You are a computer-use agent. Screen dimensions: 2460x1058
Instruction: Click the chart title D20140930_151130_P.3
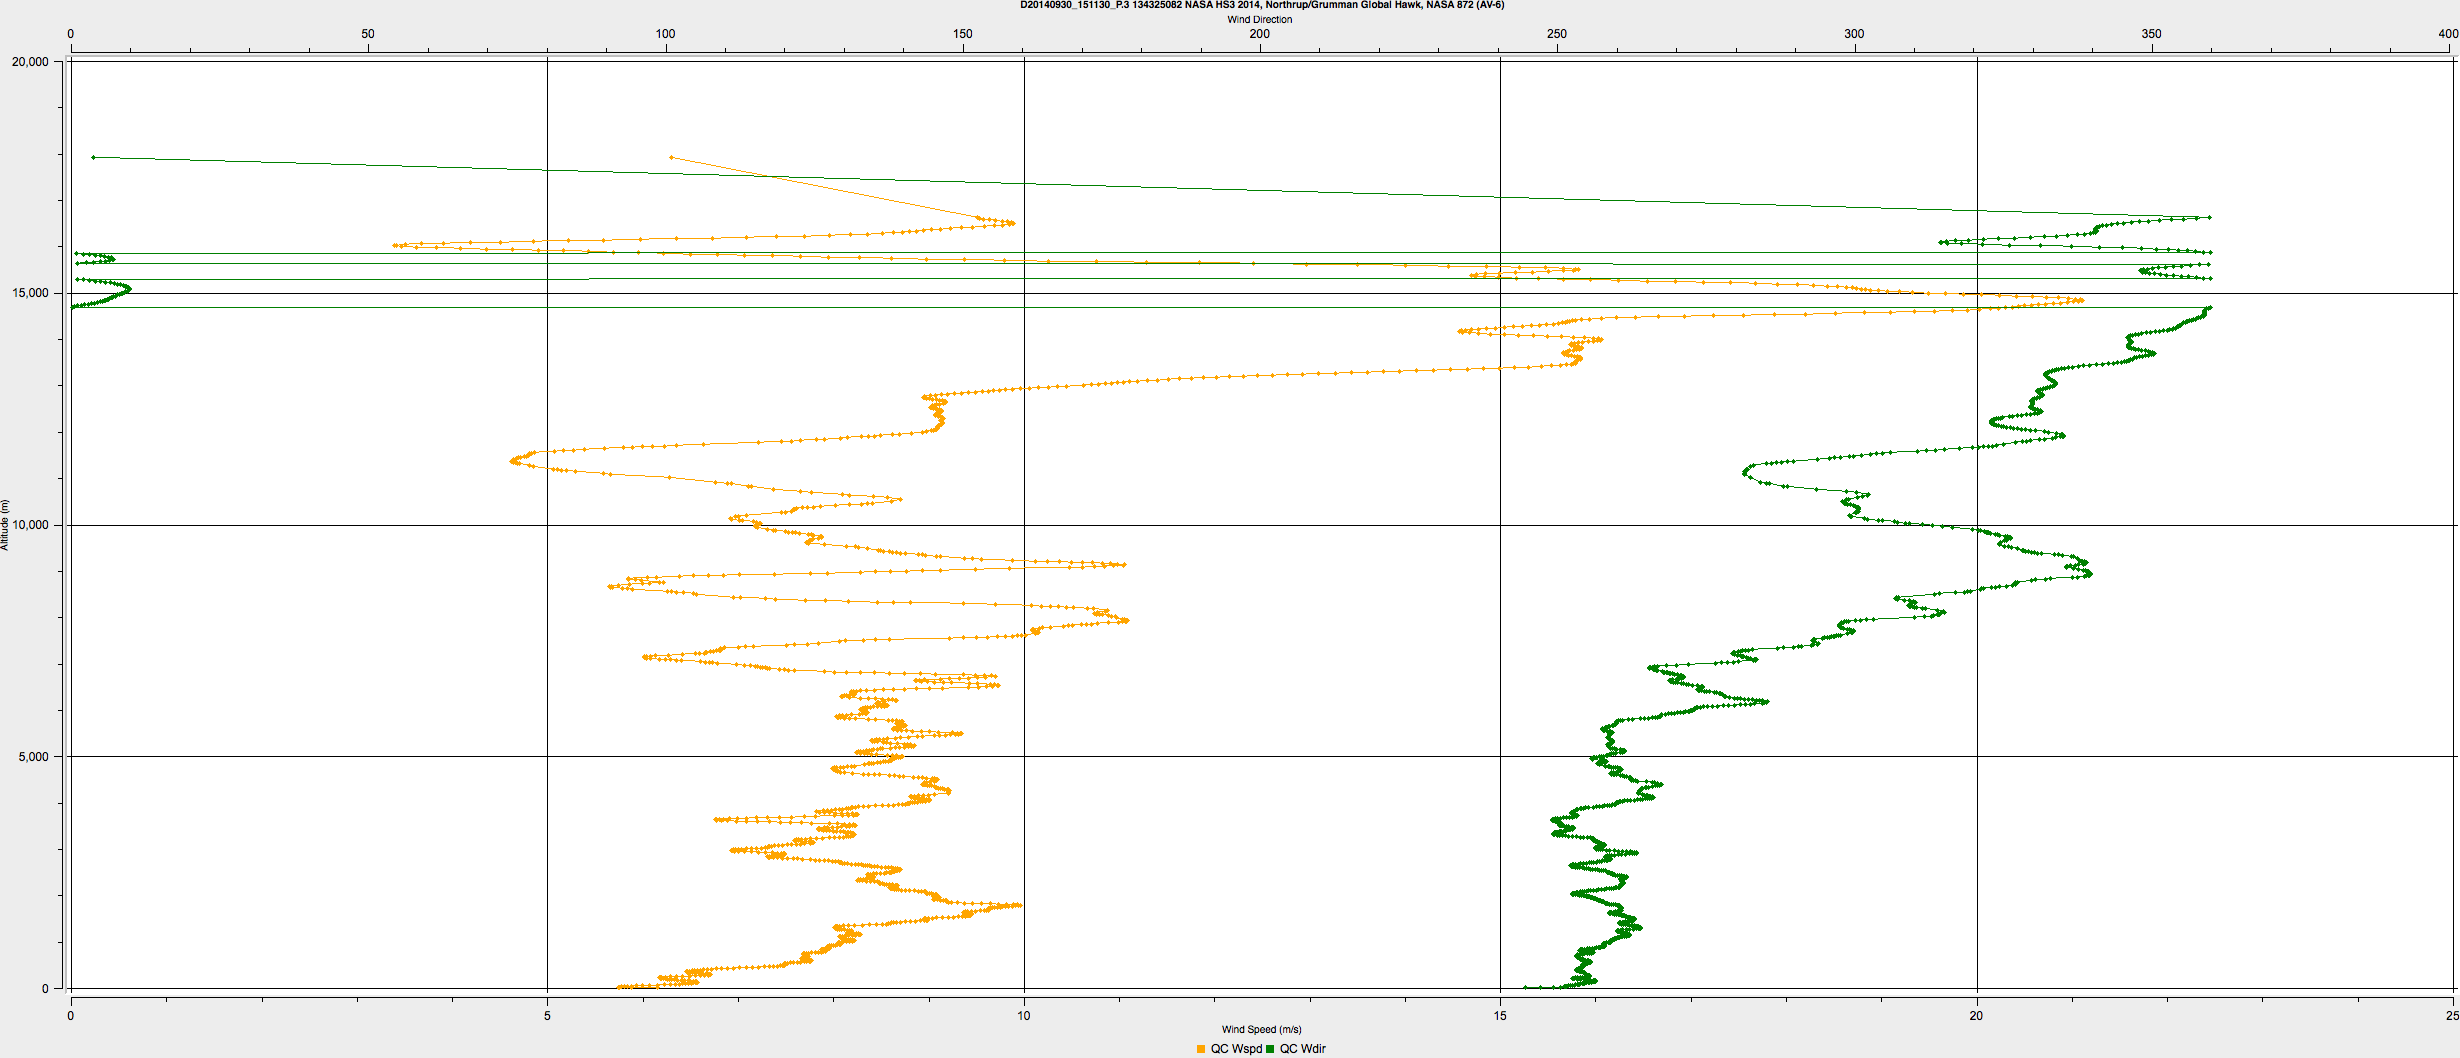[x=1262, y=5]
